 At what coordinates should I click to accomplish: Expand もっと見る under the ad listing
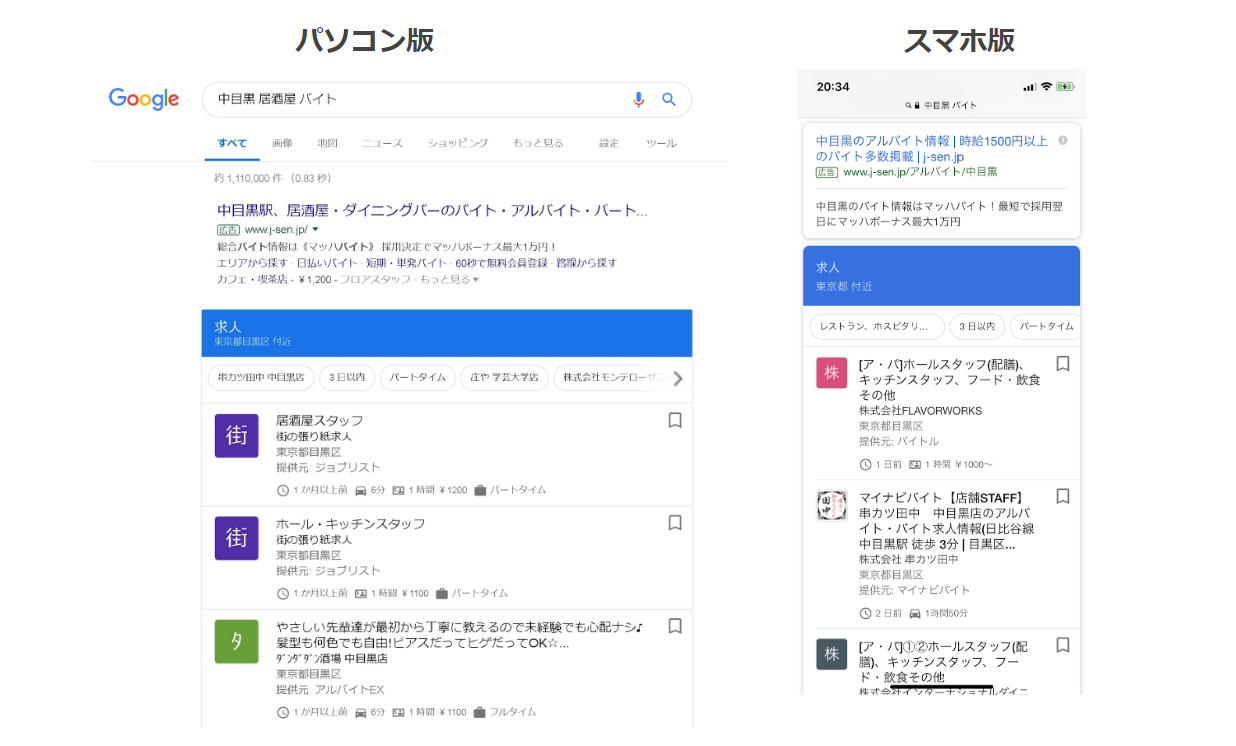450,279
